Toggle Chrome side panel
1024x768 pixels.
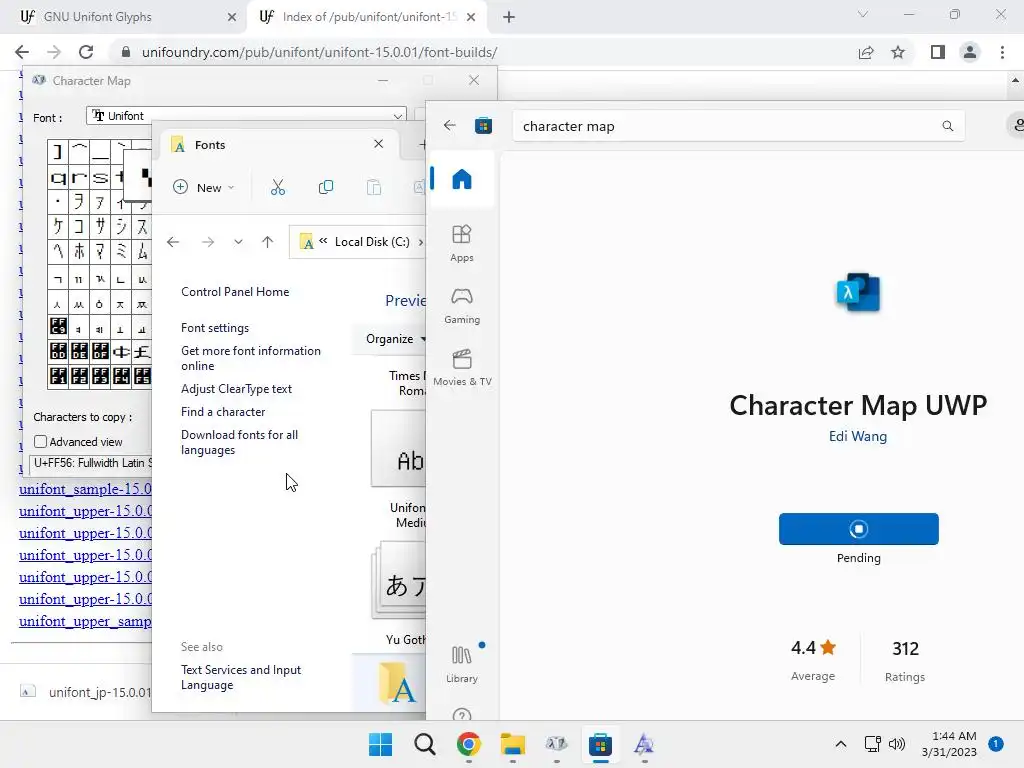click(x=938, y=52)
